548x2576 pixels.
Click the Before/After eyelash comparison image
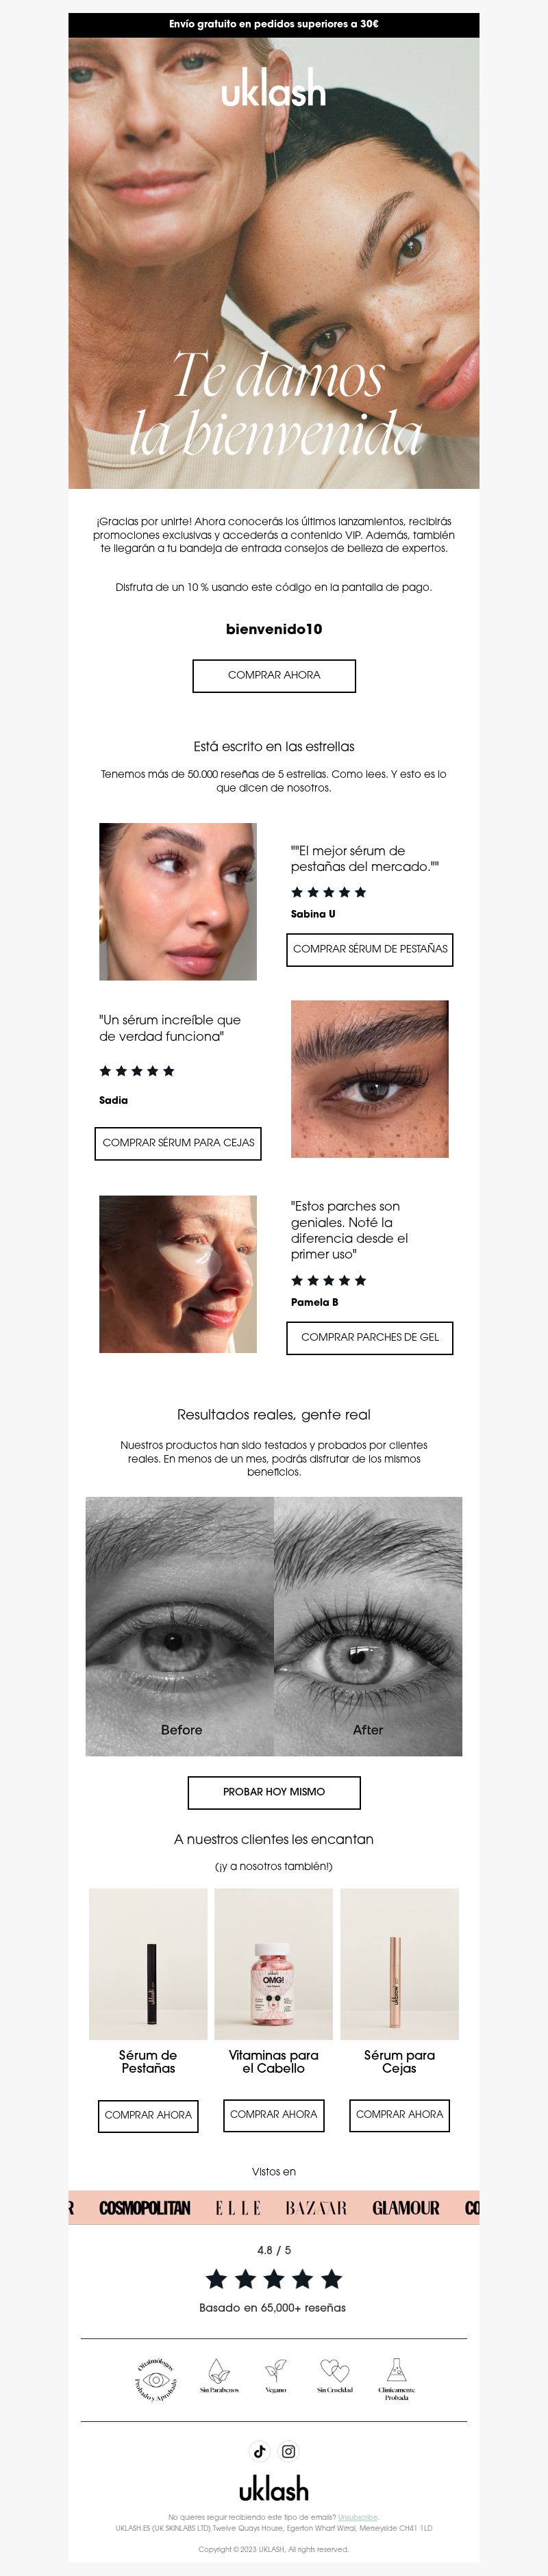click(274, 1626)
